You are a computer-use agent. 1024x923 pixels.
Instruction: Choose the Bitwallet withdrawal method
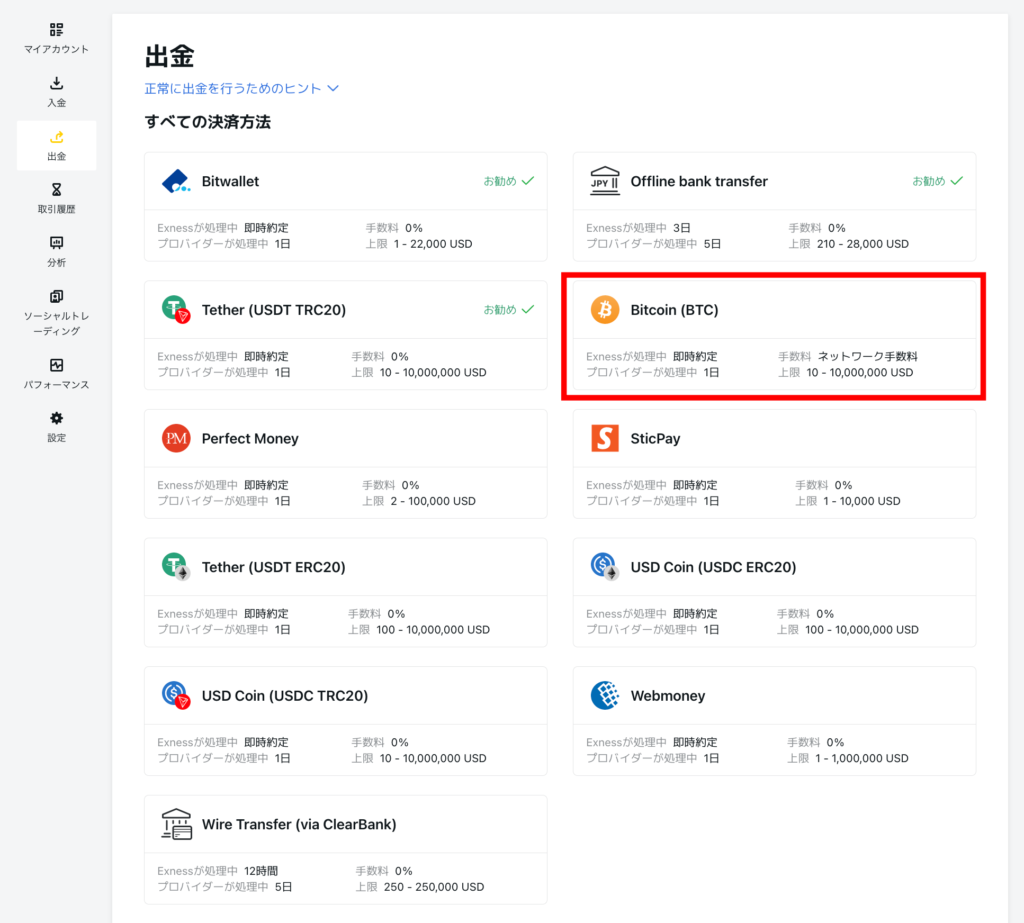[x=345, y=206]
